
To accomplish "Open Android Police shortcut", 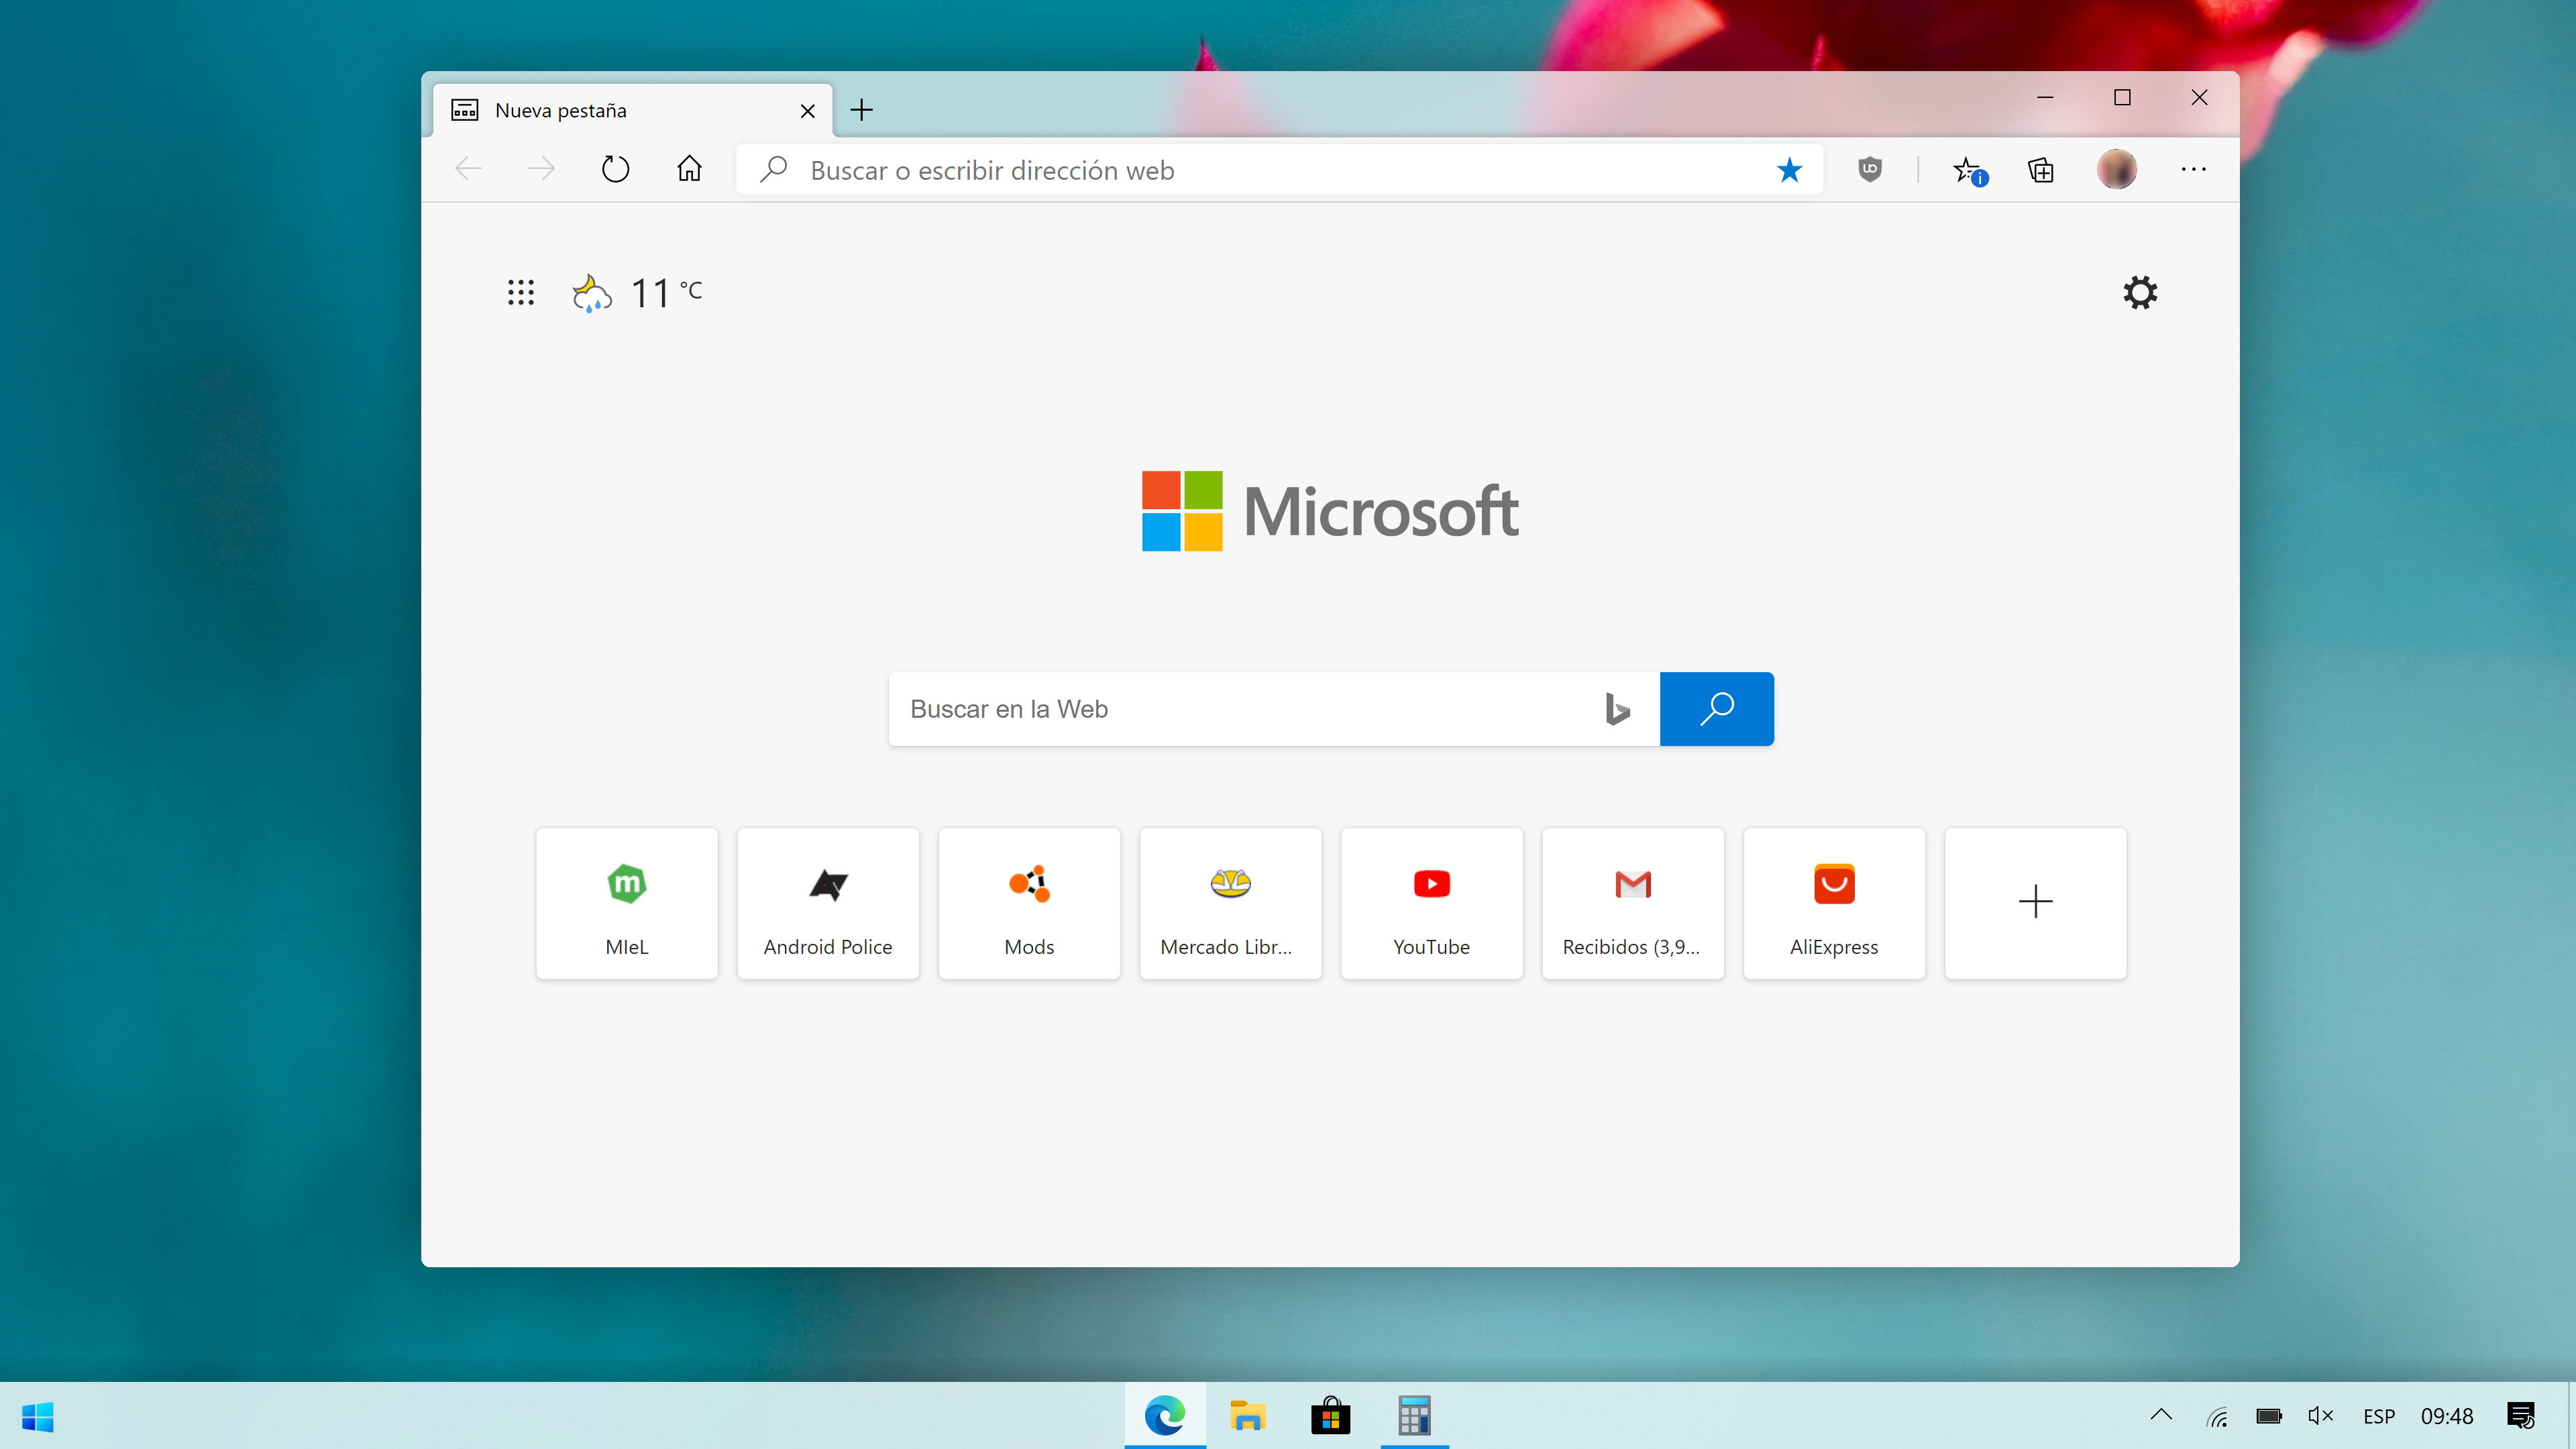I will point(826,902).
